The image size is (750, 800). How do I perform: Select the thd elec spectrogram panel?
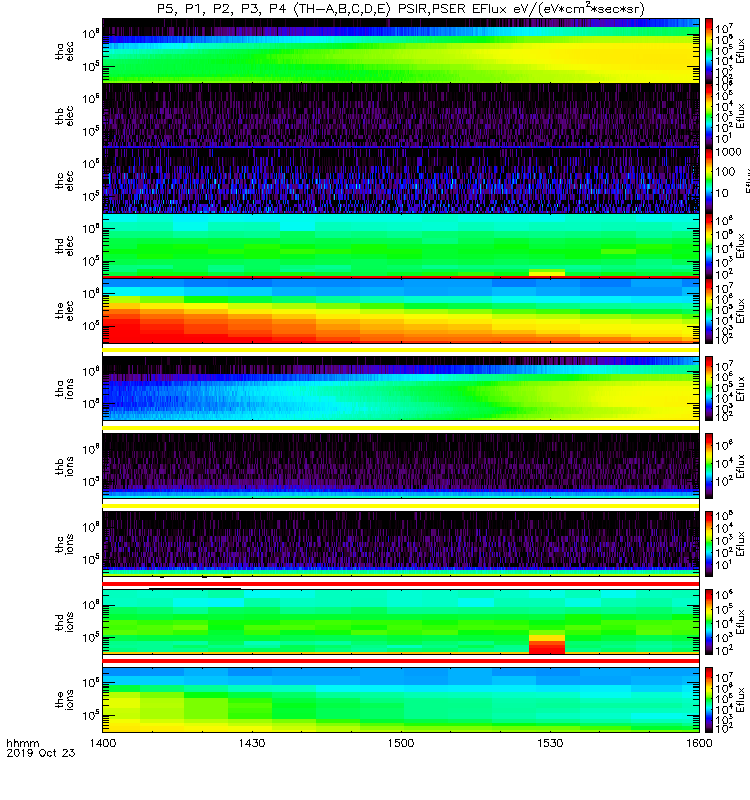(x=401, y=245)
